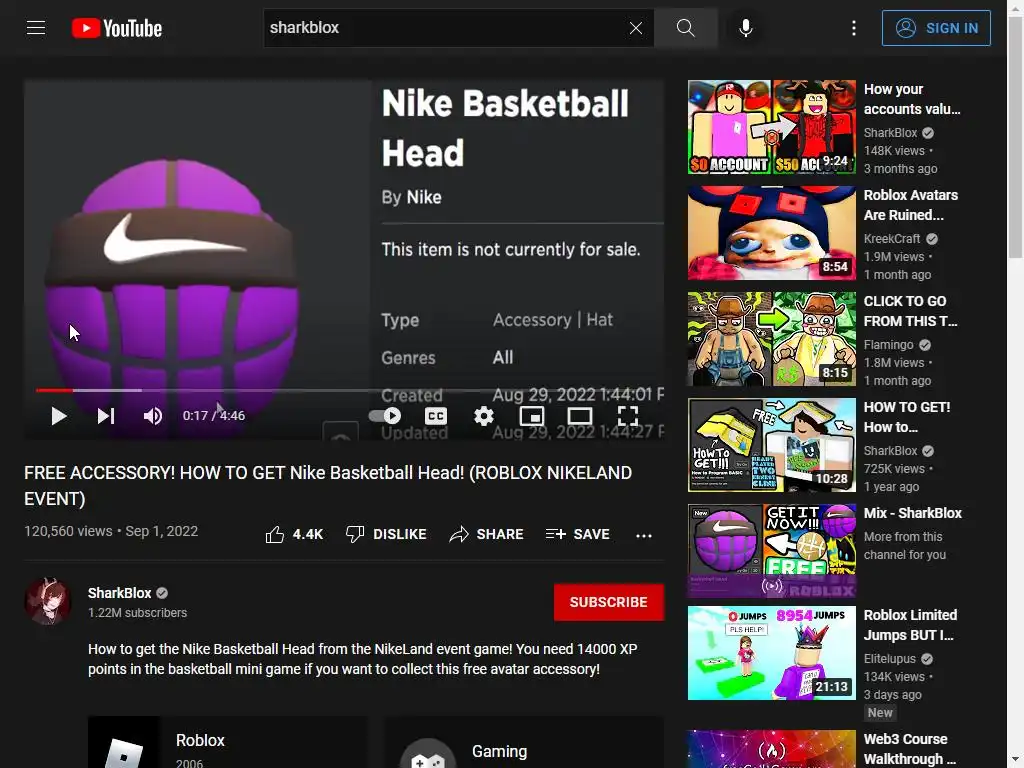This screenshot has height=768, width=1024.
Task: Like the video with 4.4K likes
Action: [x=294, y=535]
